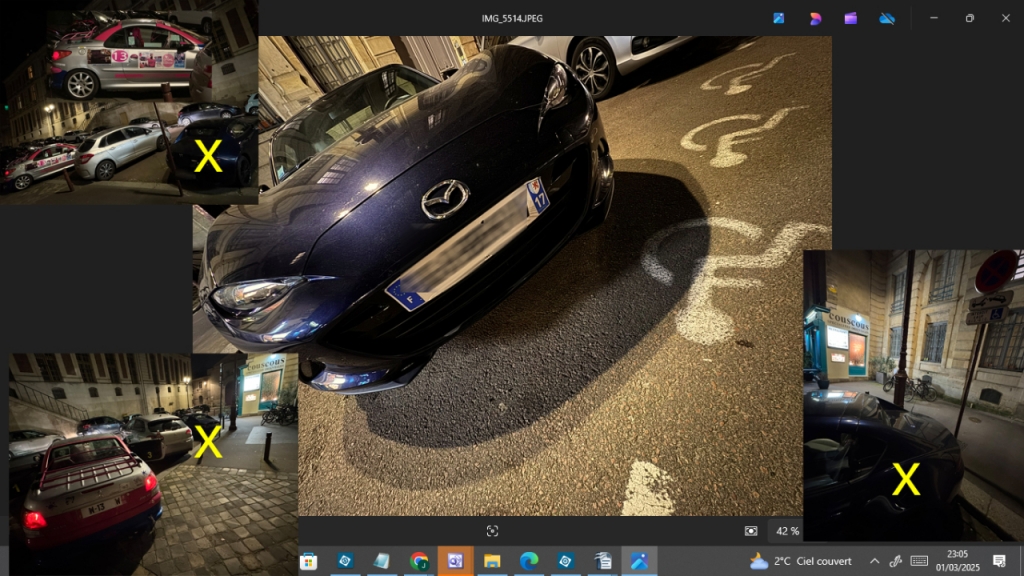Open the 42 % zoom level control
This screenshot has width=1024, height=576.
(787, 531)
